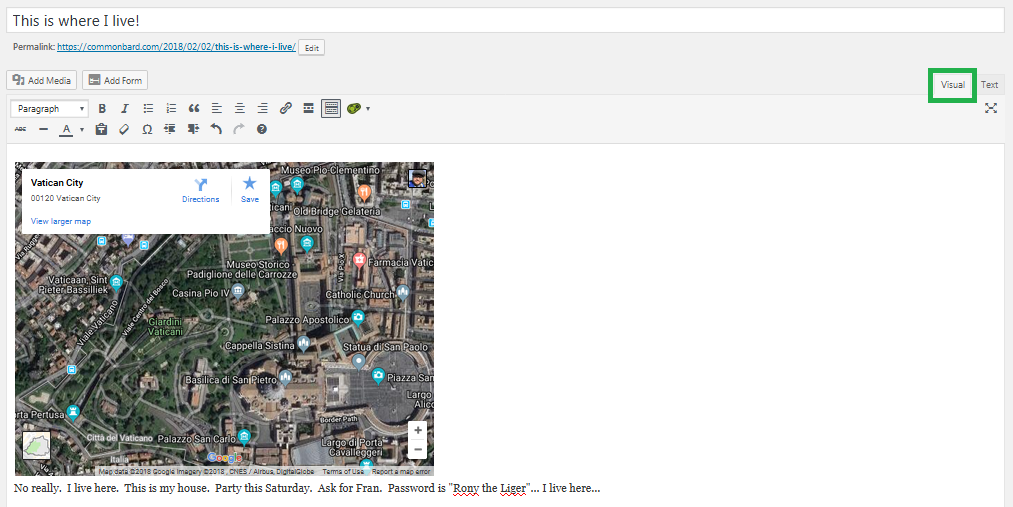The width and height of the screenshot is (1013, 507).
Task: Open View larger map link
Action: [x=61, y=222]
